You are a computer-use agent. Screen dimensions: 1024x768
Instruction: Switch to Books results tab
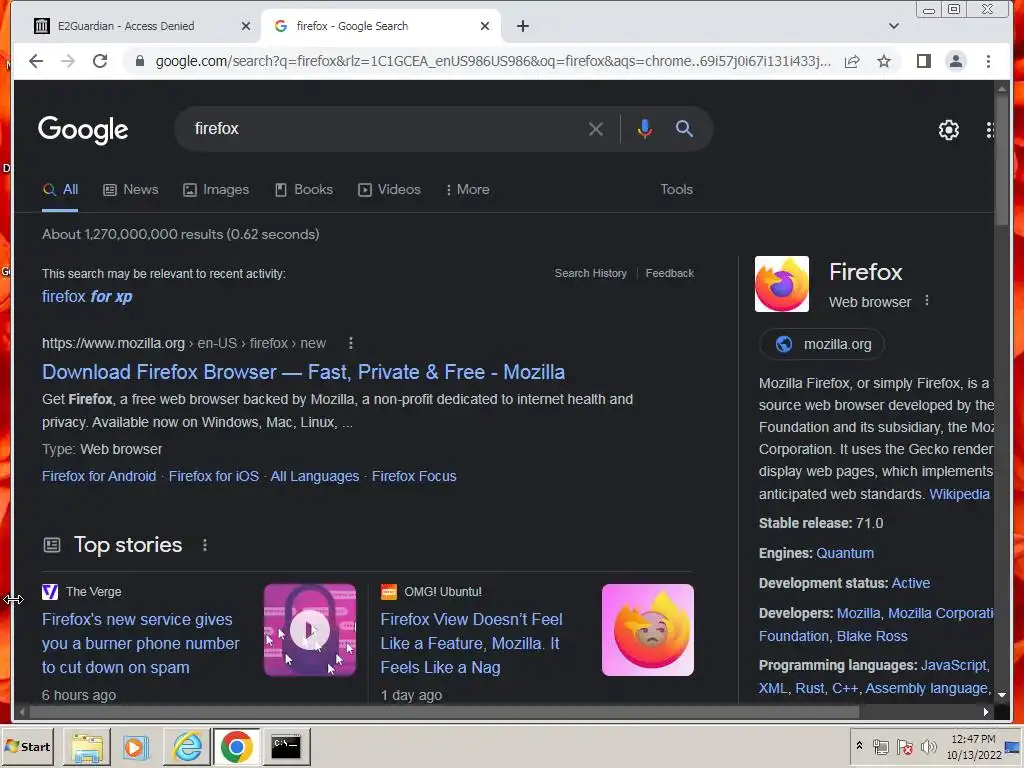pos(304,189)
